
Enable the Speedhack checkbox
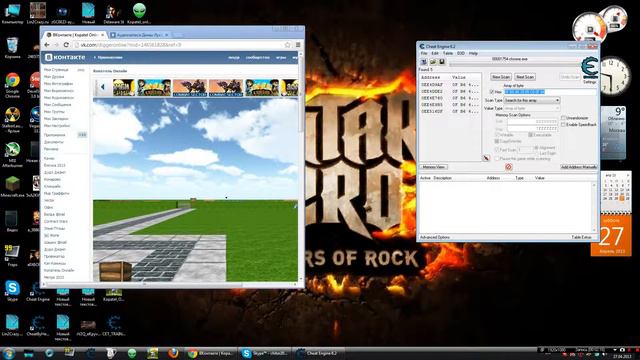click(563, 124)
